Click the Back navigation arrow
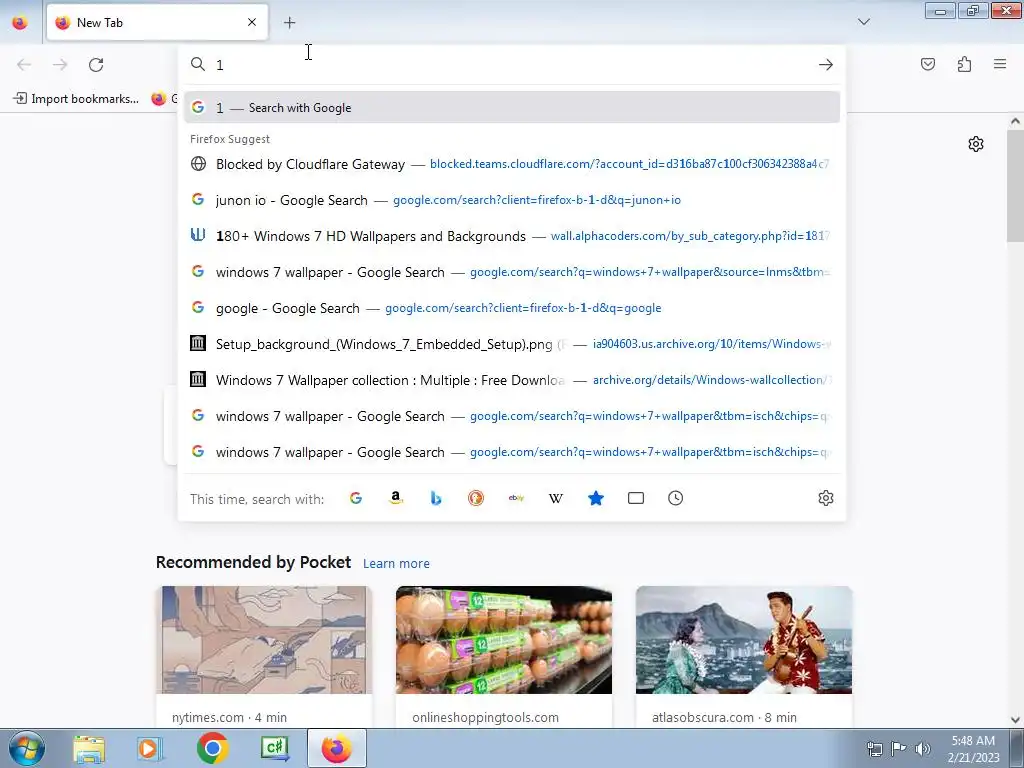This screenshot has width=1024, height=768. pos(24,64)
